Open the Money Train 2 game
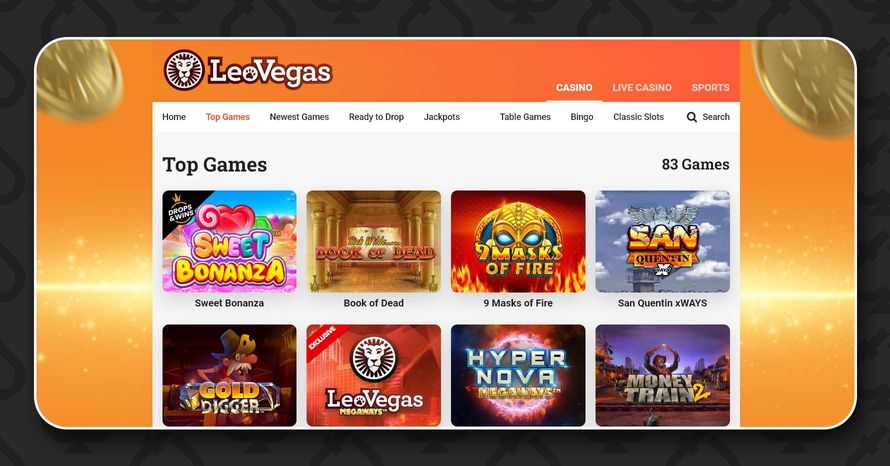 pos(662,375)
